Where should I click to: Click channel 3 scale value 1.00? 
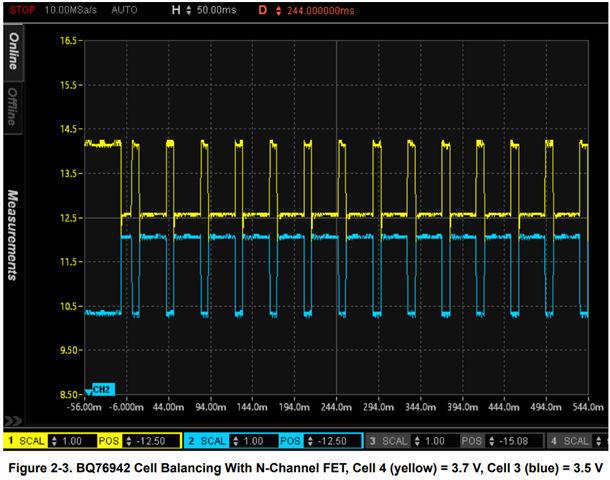tap(435, 441)
